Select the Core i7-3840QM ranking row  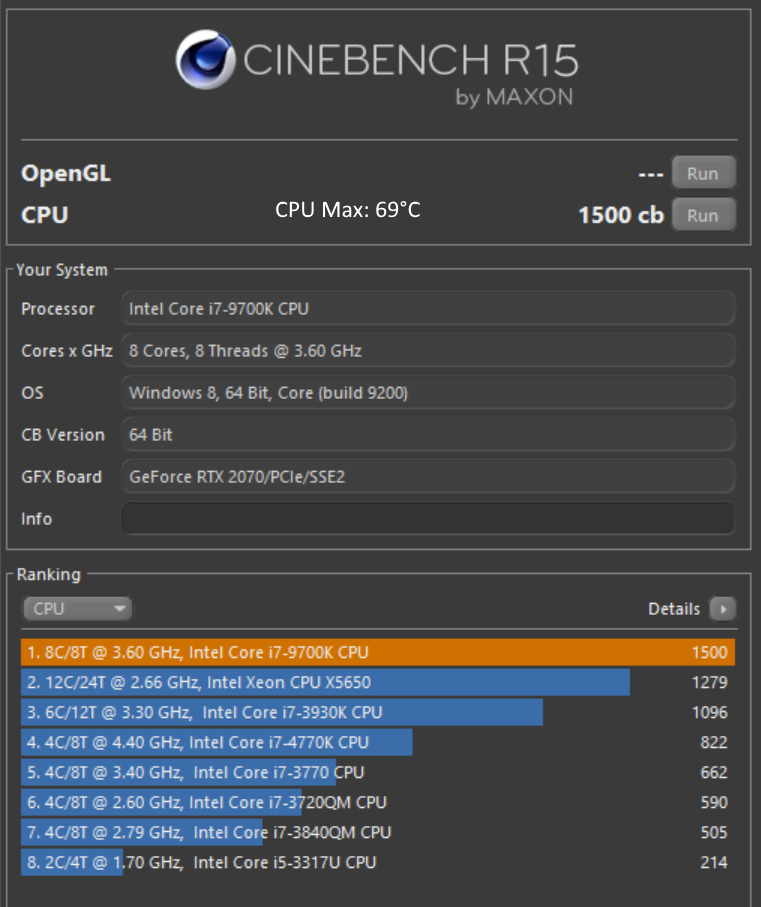(377, 832)
